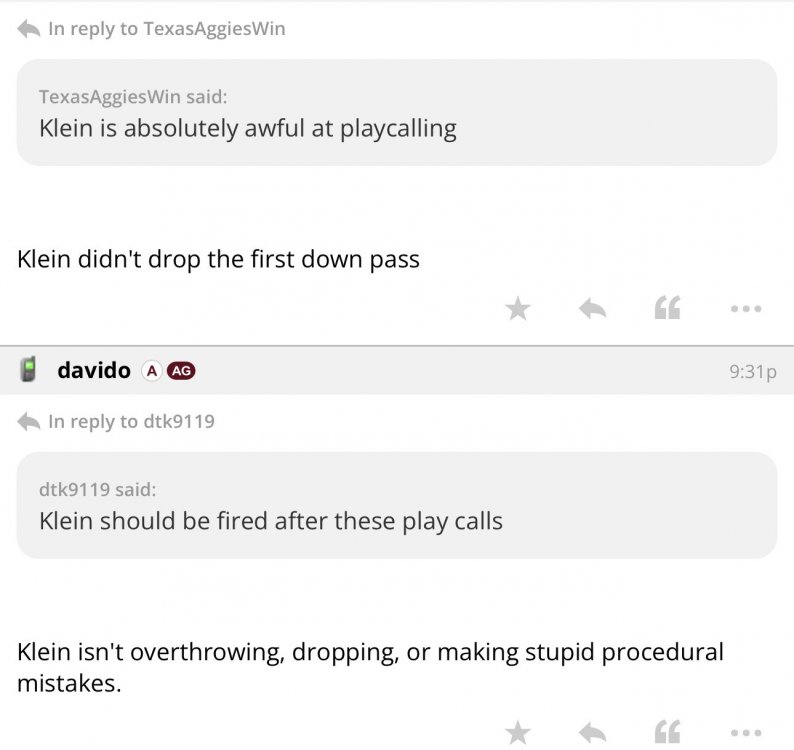
Task: Click "dtk9119 said:" quote header
Action: 98,490
